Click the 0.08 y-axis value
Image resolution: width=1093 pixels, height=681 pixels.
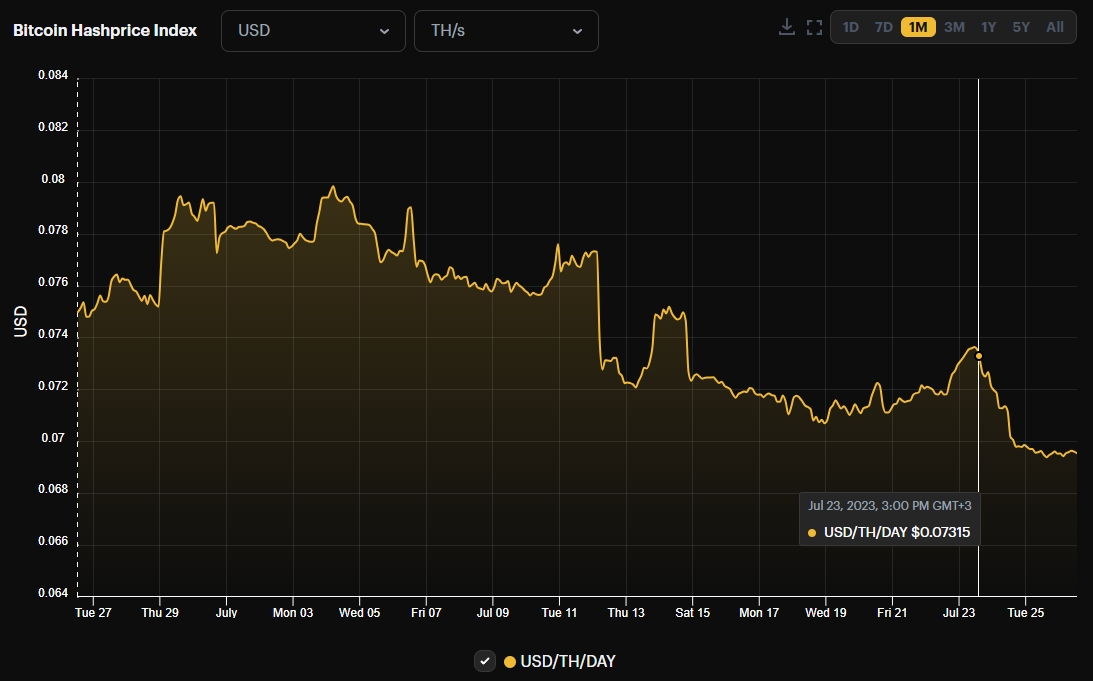tap(53, 179)
